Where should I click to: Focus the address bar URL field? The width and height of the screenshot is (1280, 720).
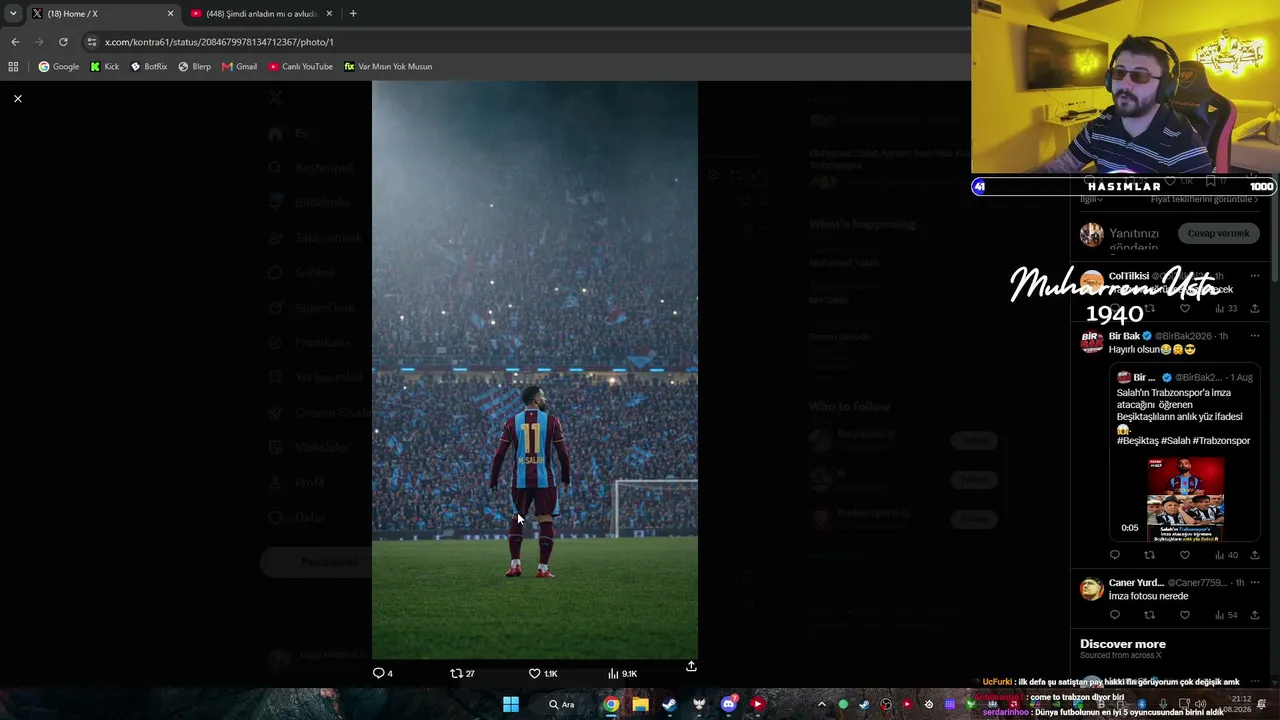(x=520, y=42)
